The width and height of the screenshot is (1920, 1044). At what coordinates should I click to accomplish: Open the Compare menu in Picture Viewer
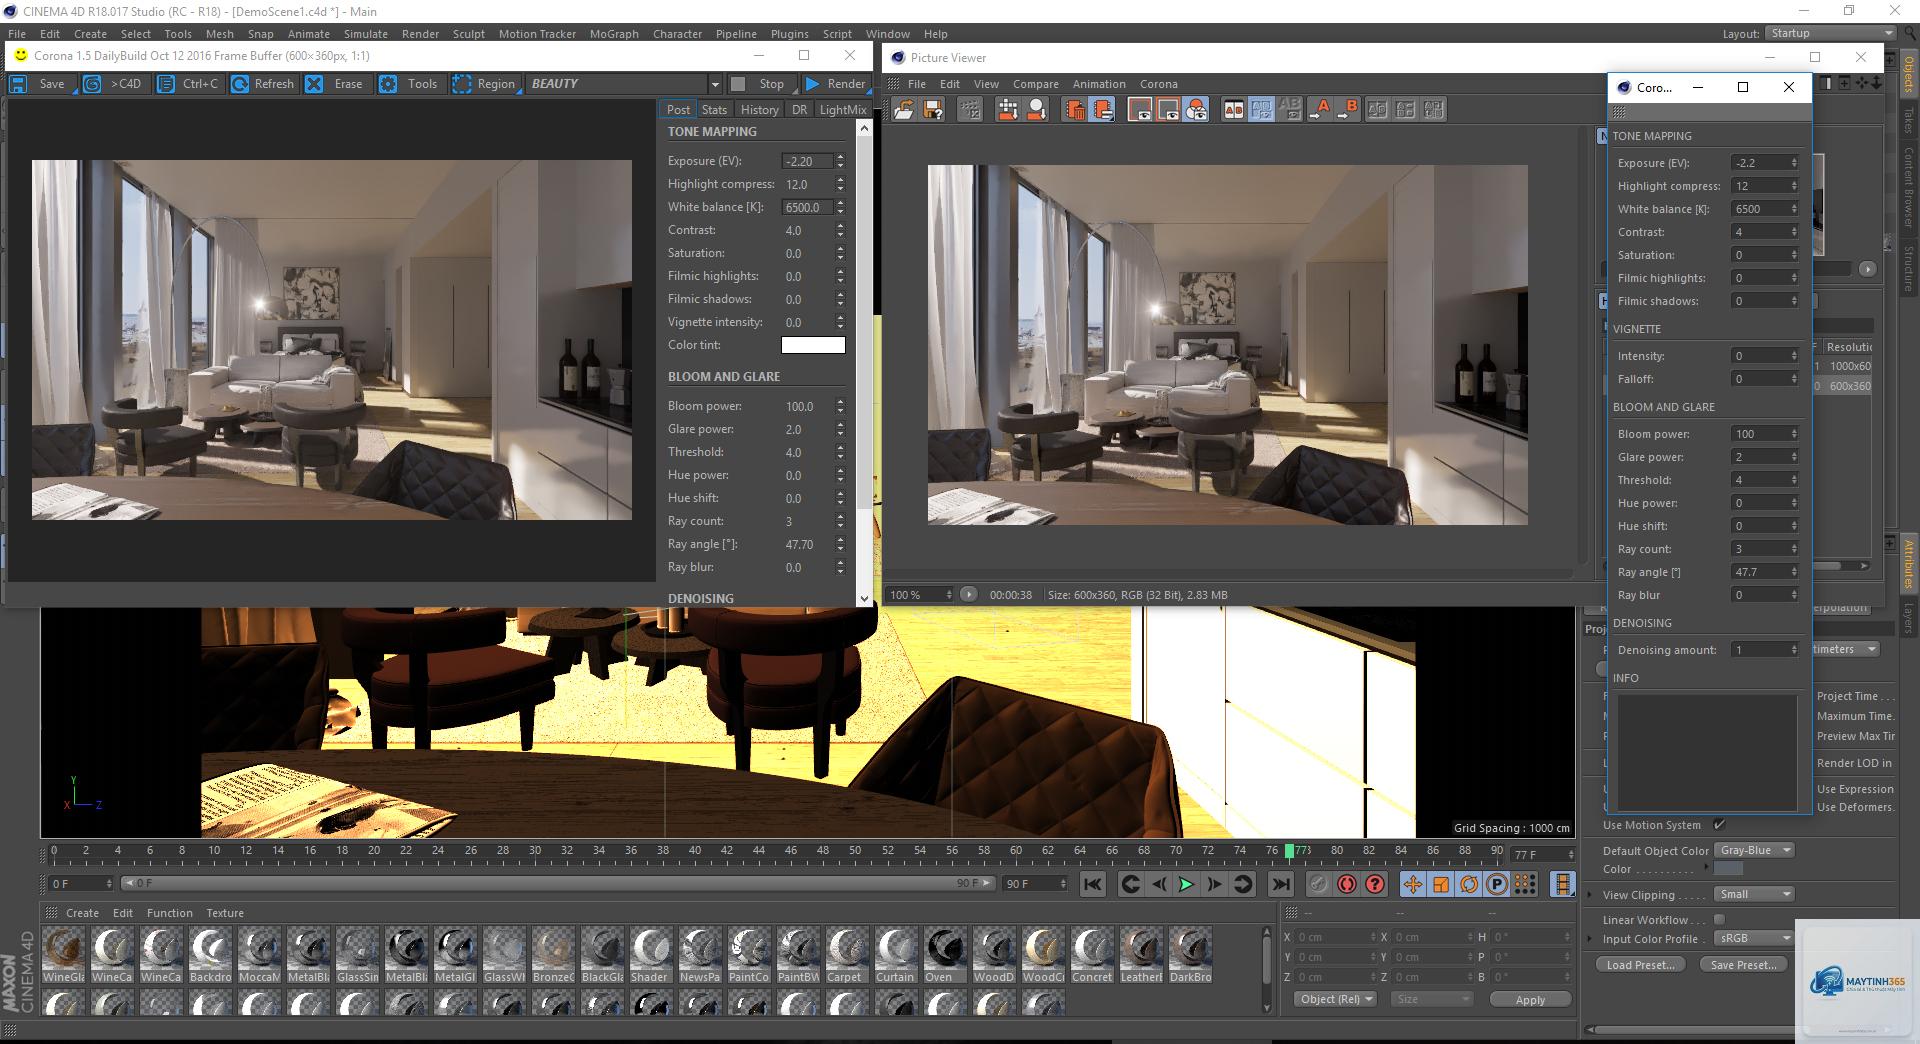(1035, 84)
